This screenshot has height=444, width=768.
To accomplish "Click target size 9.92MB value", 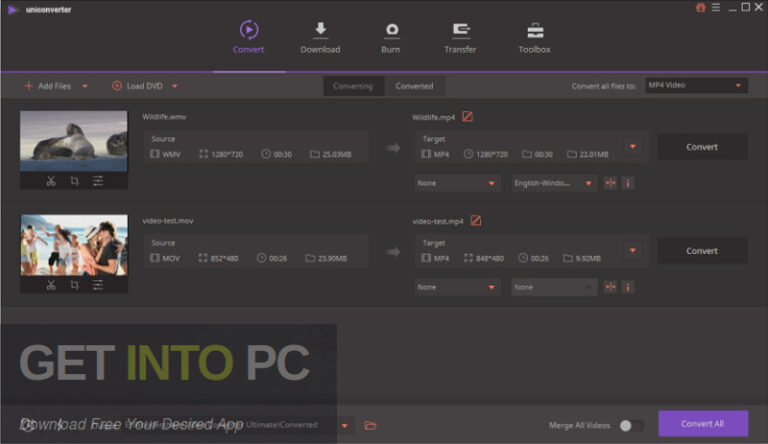I will 588,258.
